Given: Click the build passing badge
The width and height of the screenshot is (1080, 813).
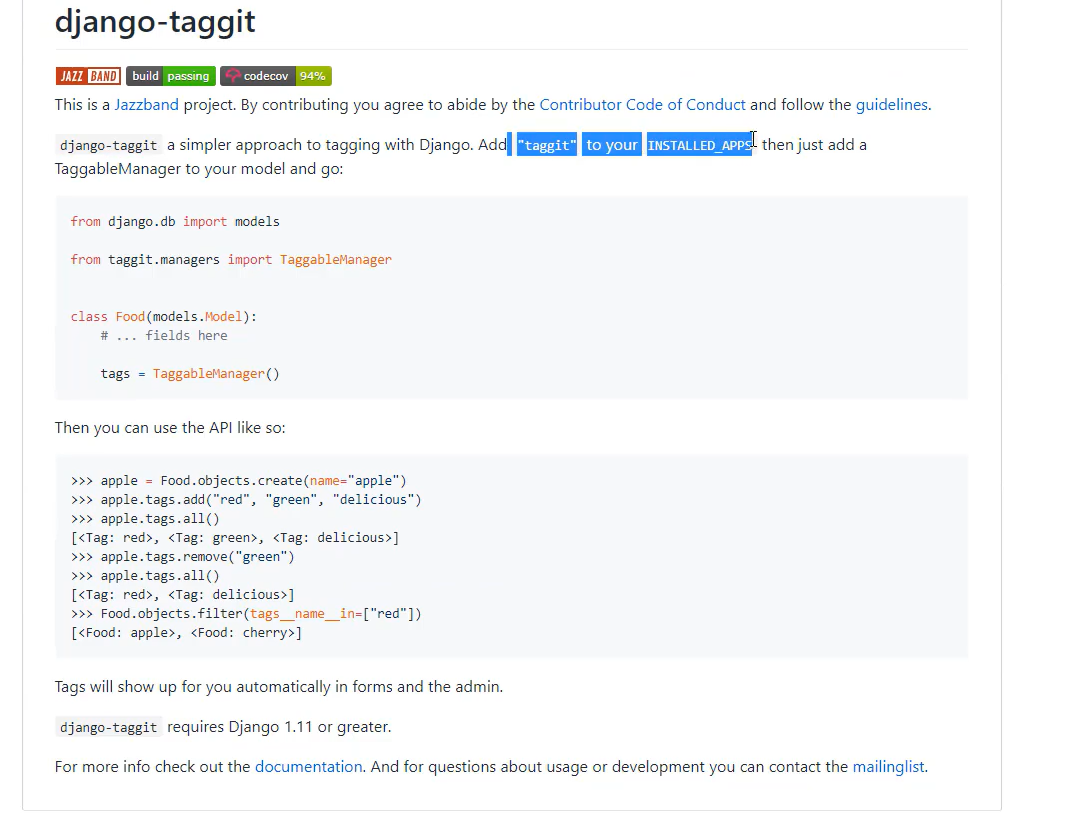Looking at the screenshot, I should click(x=171, y=76).
